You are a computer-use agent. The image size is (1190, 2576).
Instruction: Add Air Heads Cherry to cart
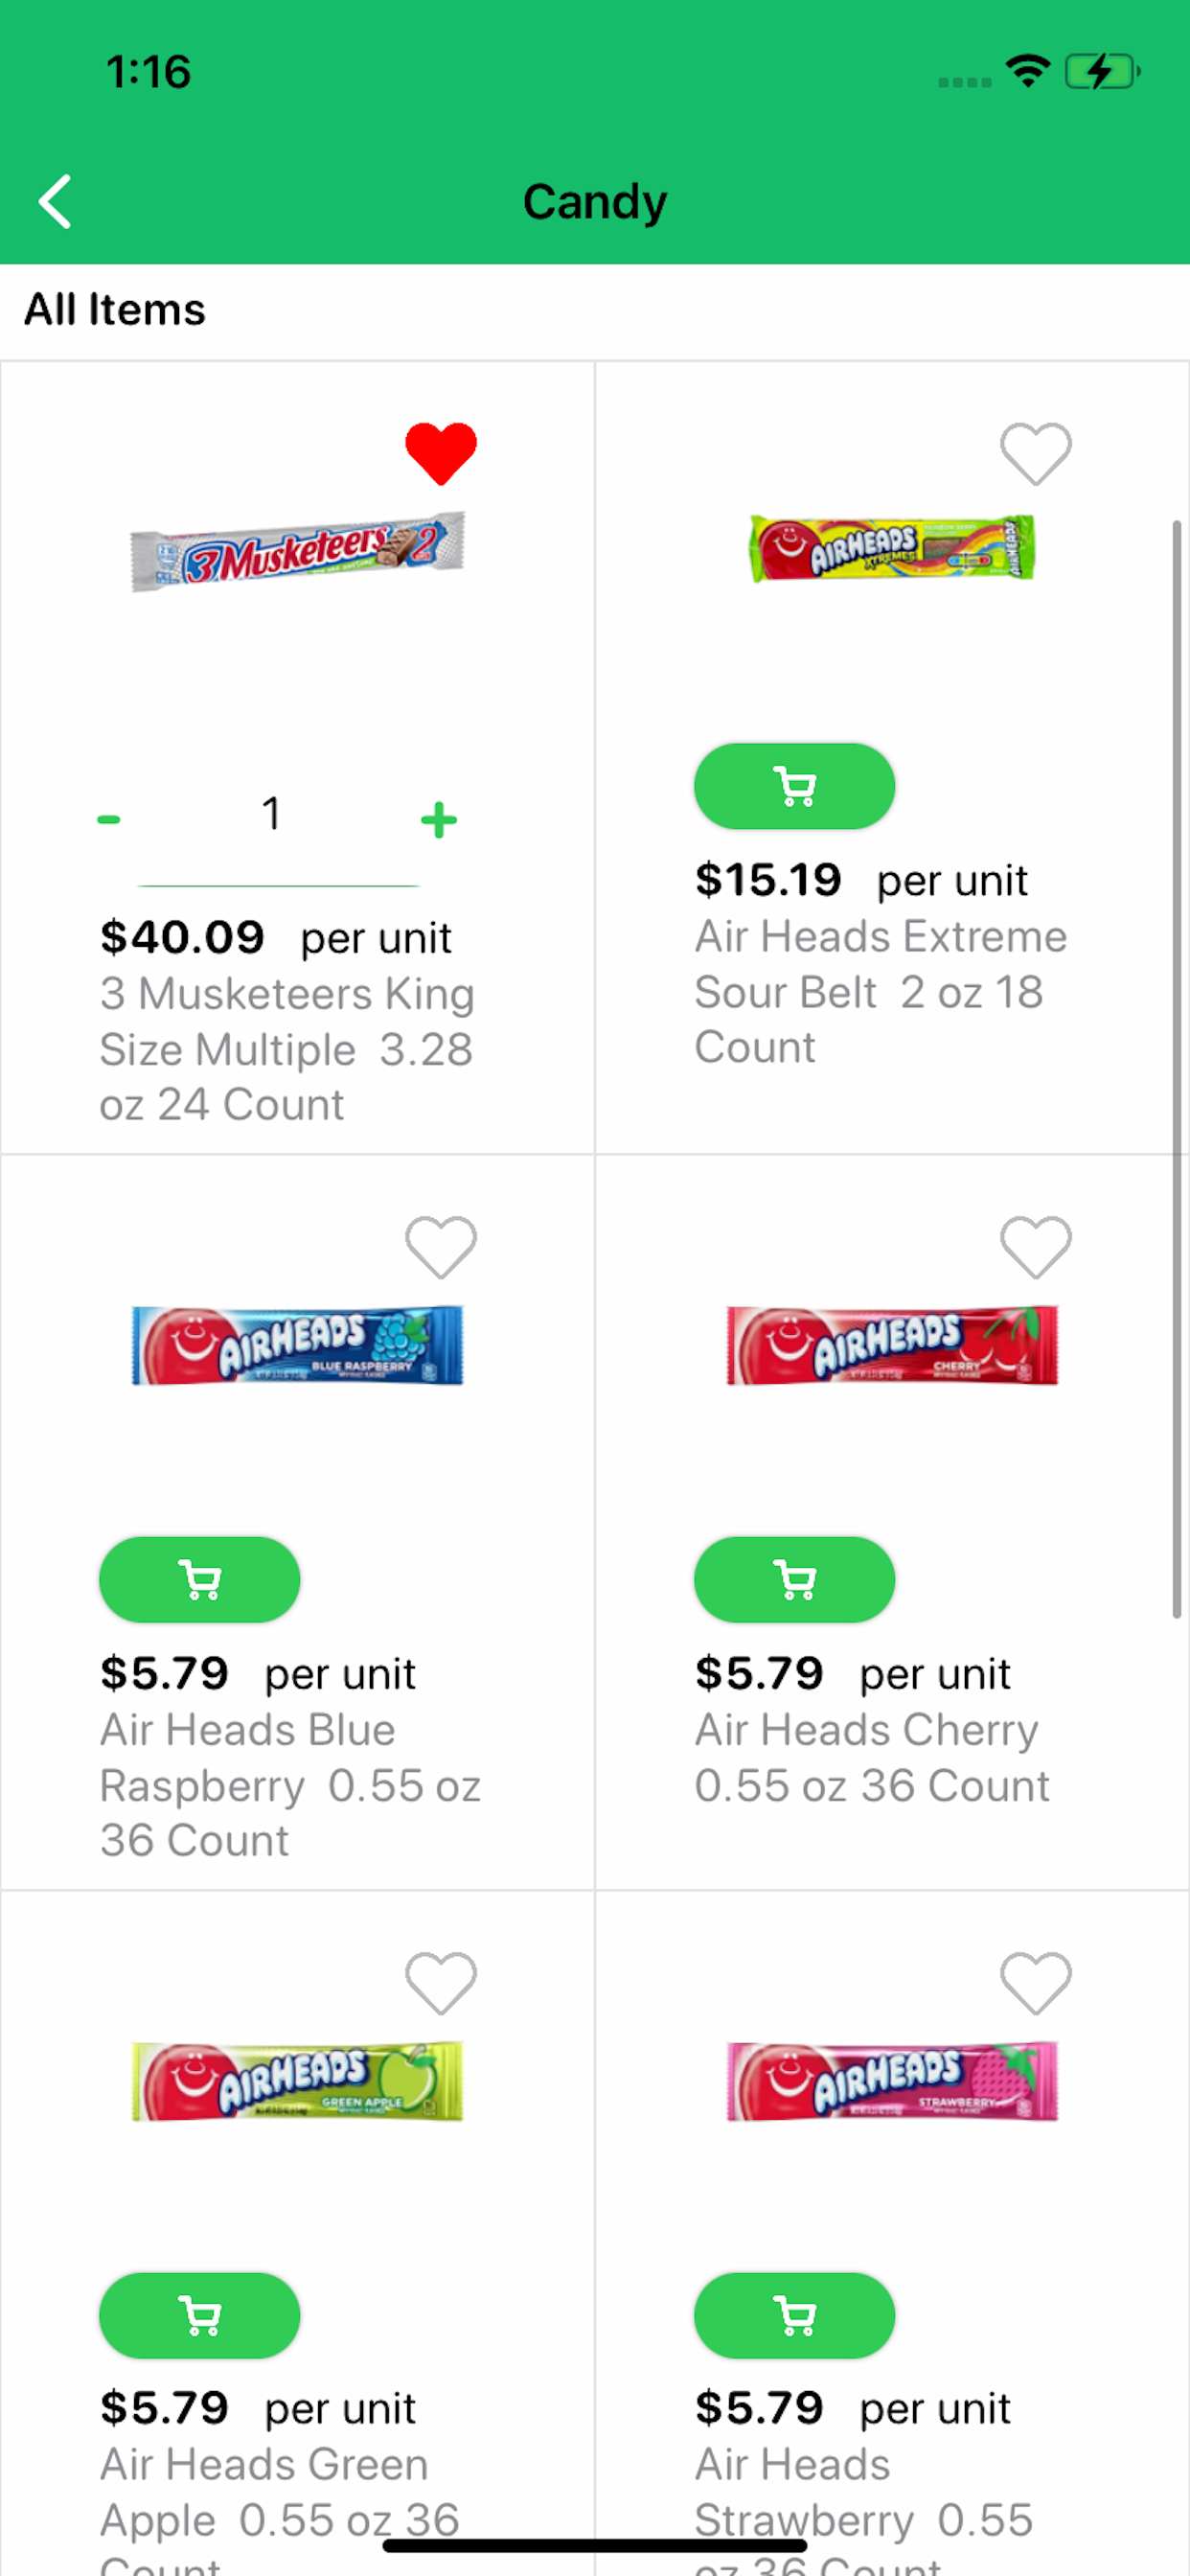794,1579
